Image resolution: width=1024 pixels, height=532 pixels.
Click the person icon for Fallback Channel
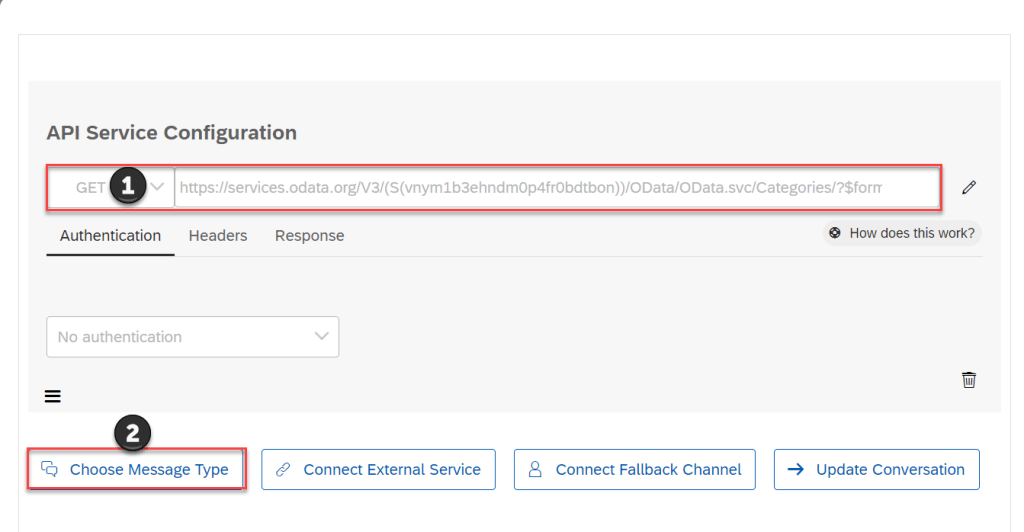coord(534,469)
